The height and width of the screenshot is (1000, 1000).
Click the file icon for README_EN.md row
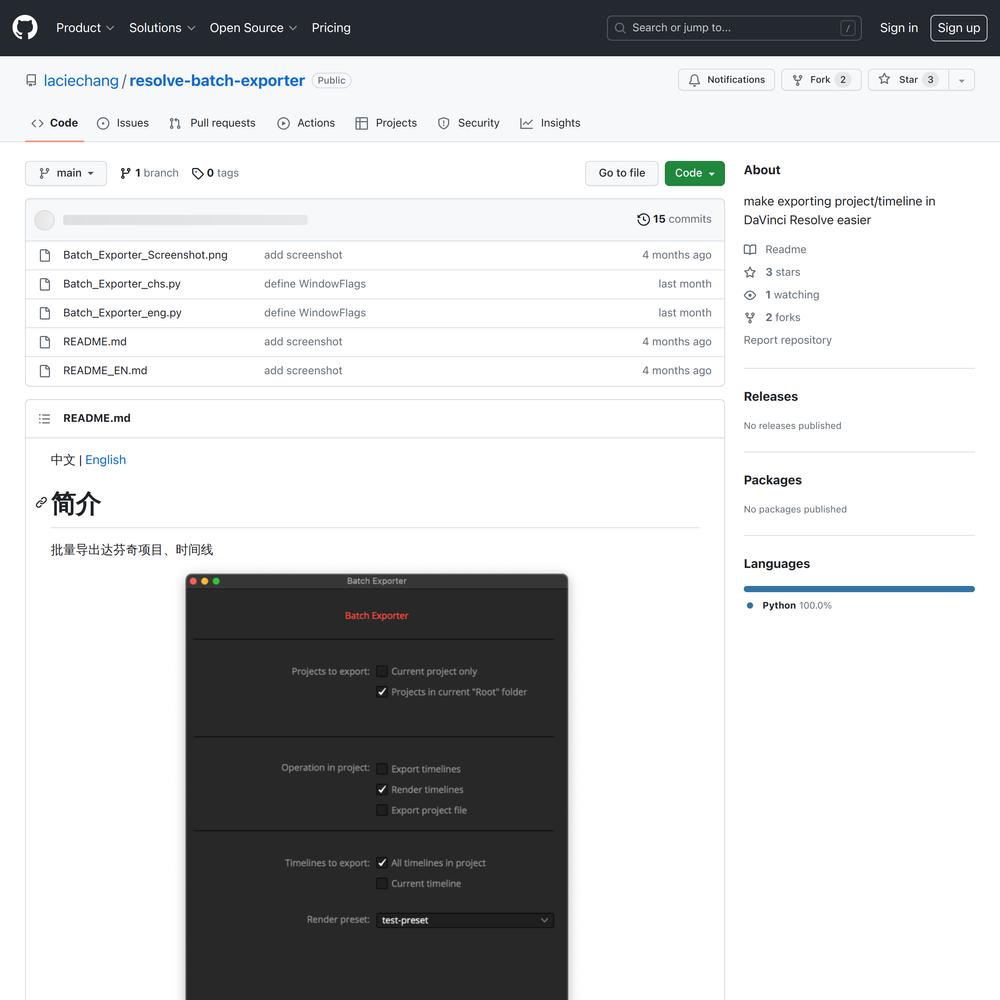45,371
